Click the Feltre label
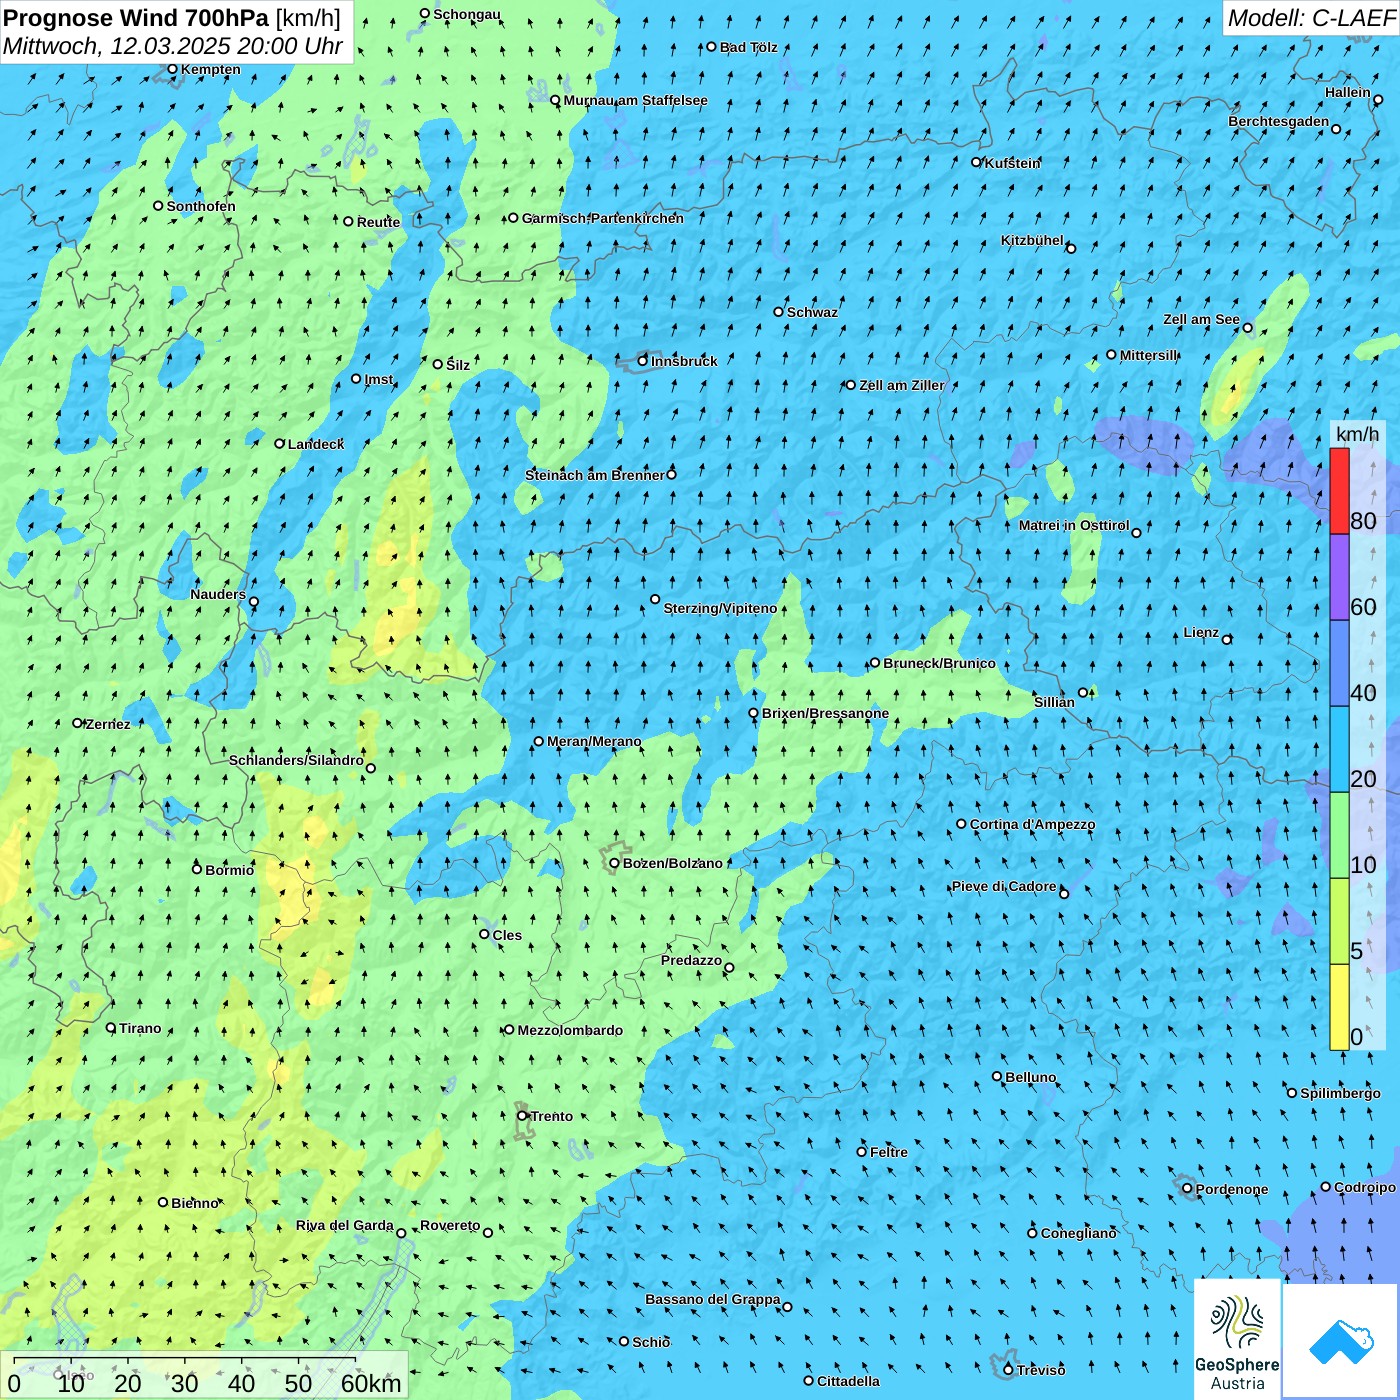 tap(889, 1152)
